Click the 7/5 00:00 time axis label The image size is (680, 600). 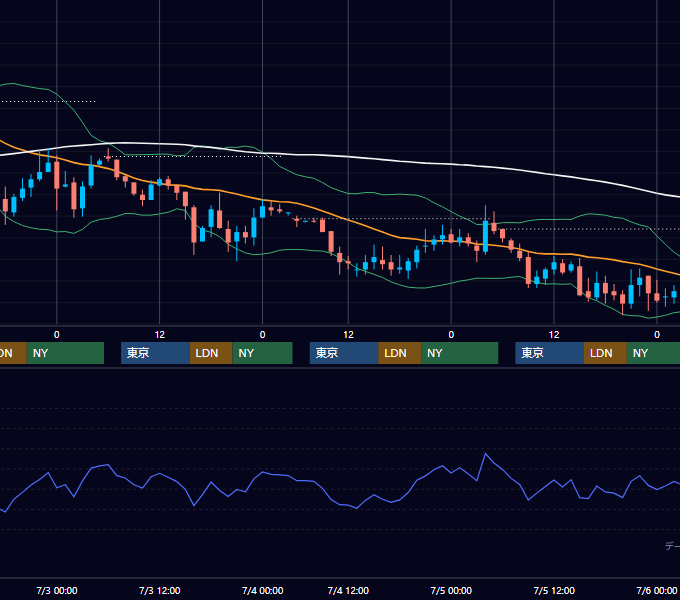pyautogui.click(x=451, y=590)
